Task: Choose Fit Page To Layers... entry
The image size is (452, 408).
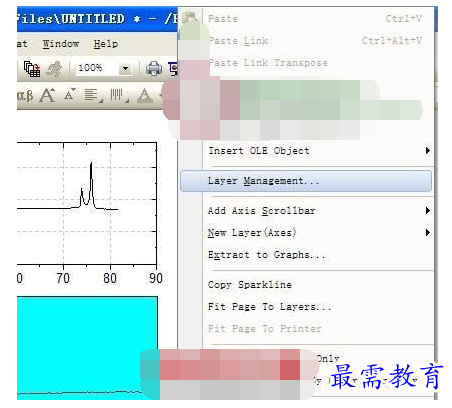Action: (306, 307)
